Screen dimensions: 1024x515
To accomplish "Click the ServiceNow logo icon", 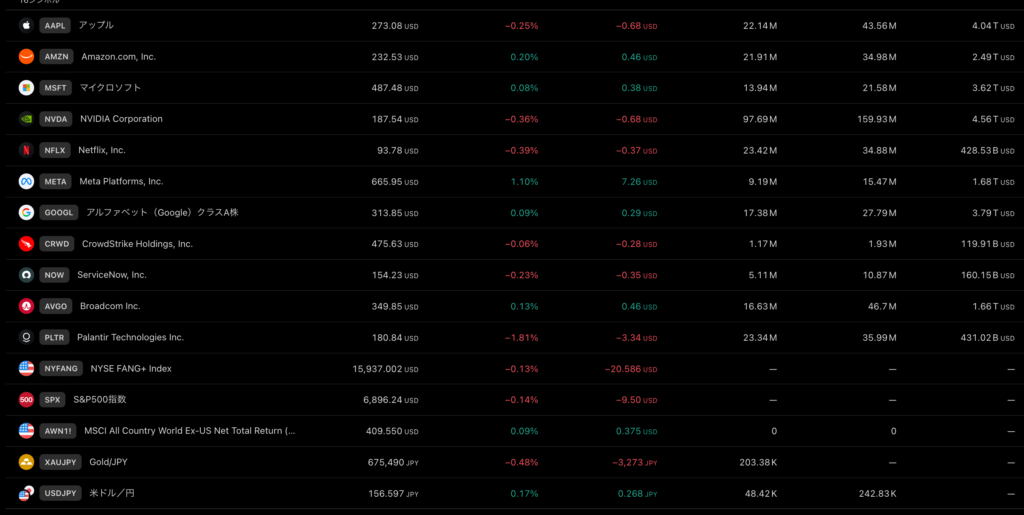I will pyautogui.click(x=26, y=275).
